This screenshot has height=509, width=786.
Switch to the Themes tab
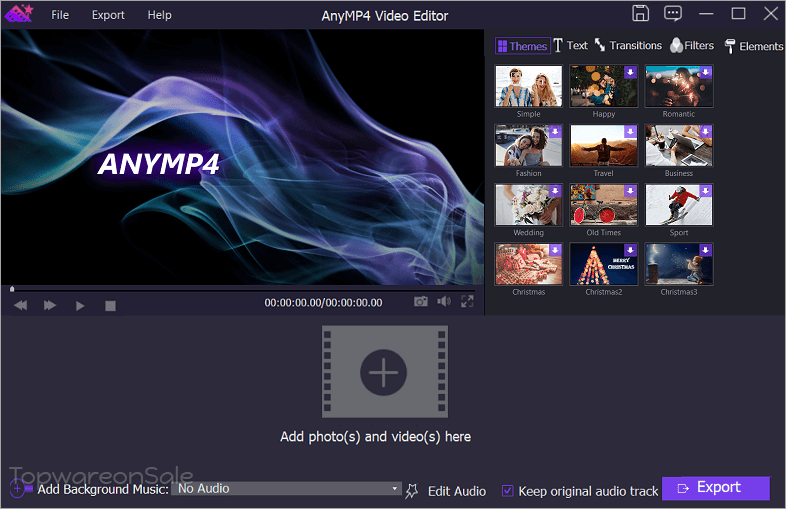point(522,46)
